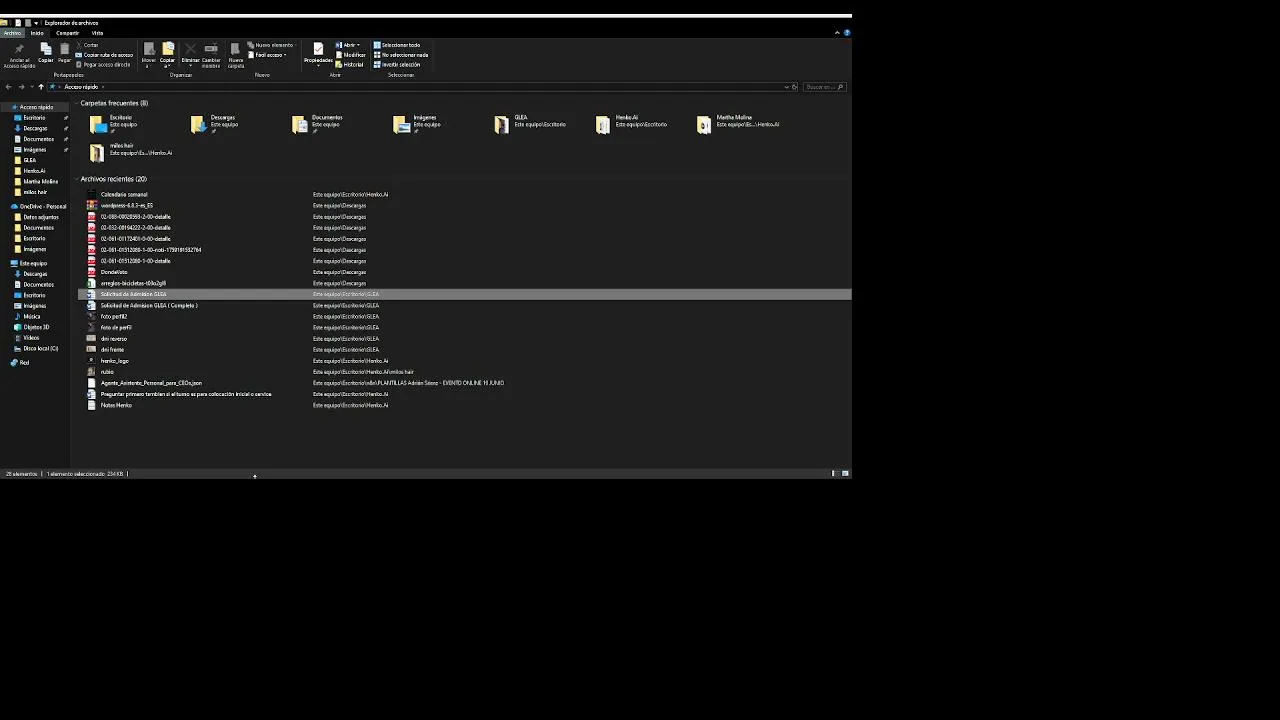Click the Forward navigation arrow
This screenshot has height=720, width=1280.
click(x=21, y=87)
